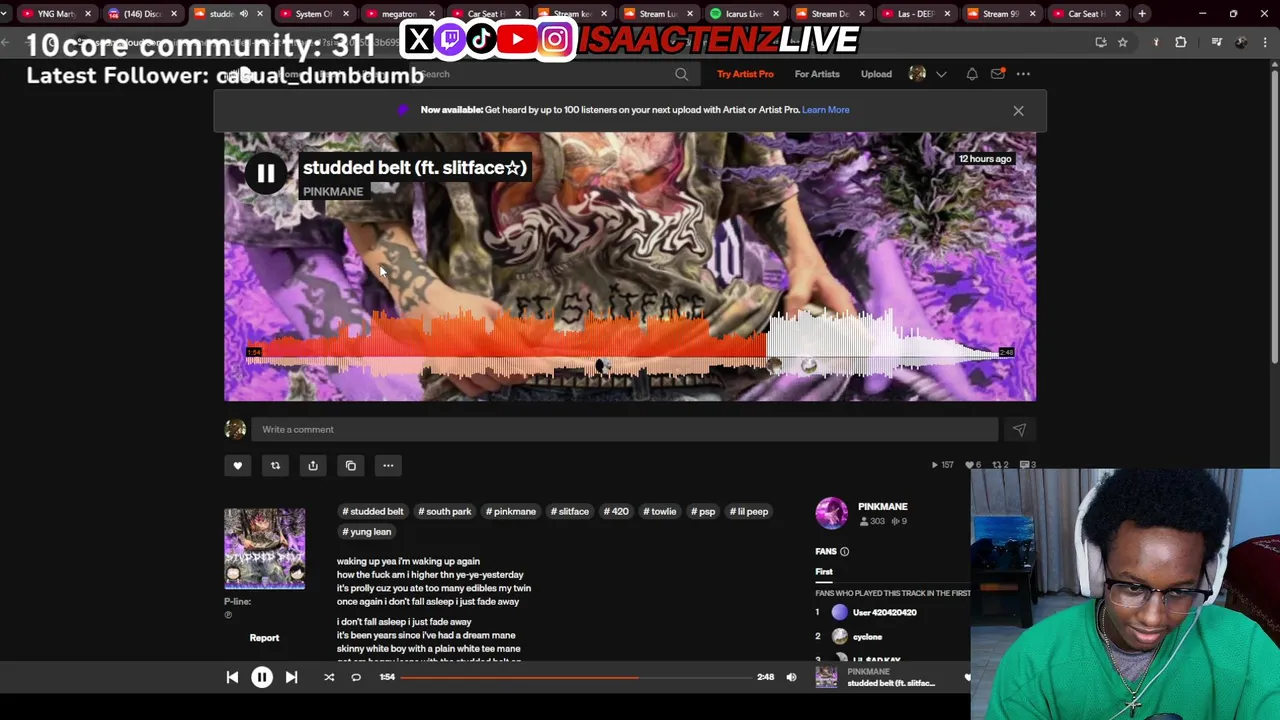Open the messages envelope icon

[x=998, y=74]
